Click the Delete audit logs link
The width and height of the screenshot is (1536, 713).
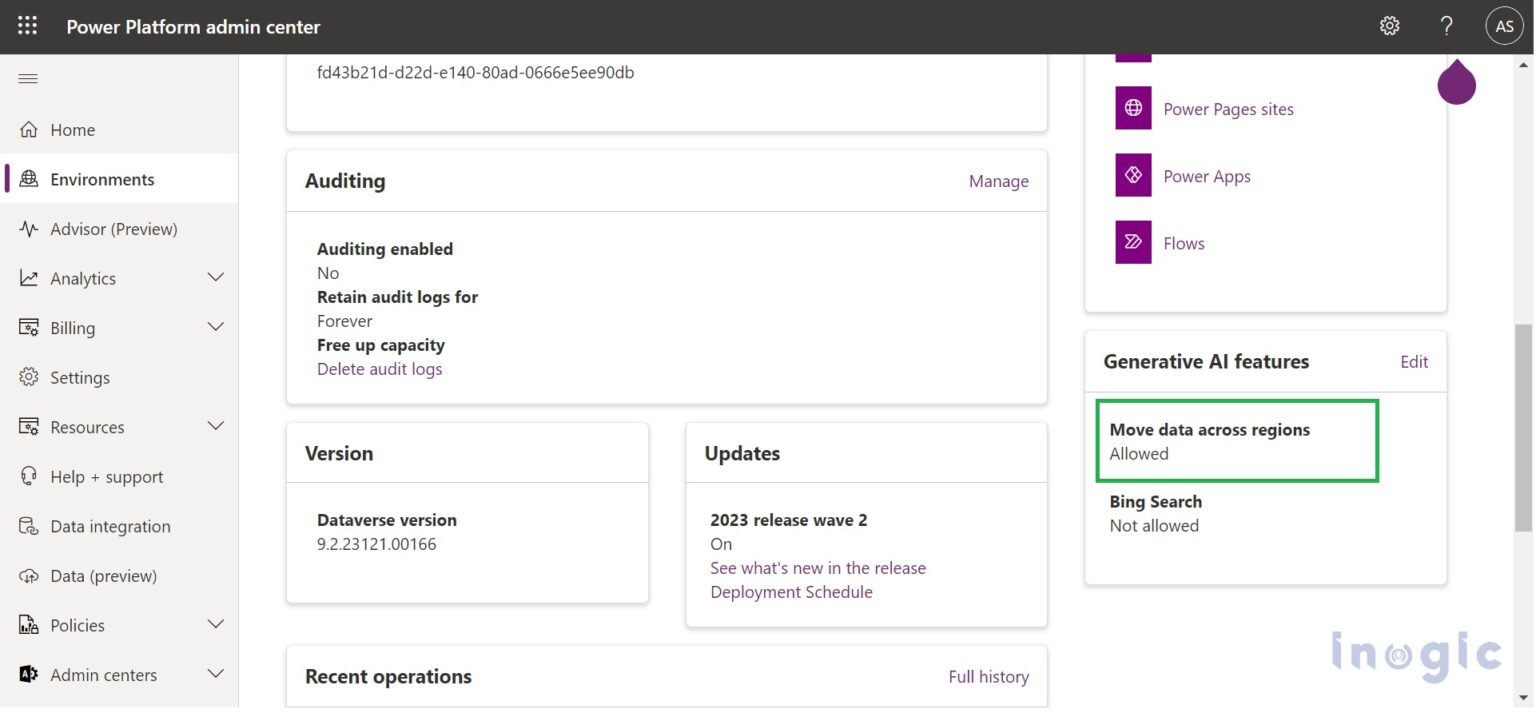pyautogui.click(x=379, y=368)
